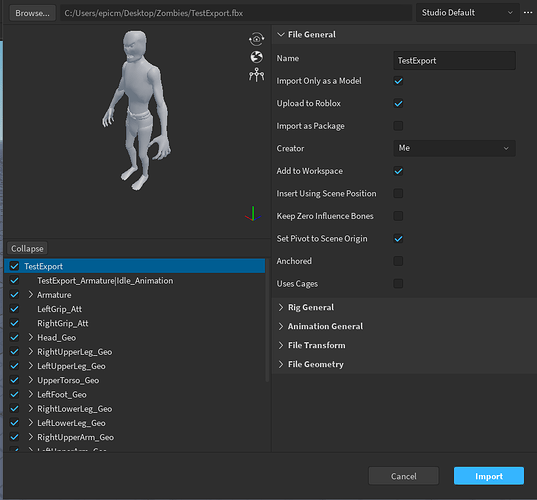The height and width of the screenshot is (500, 537).
Task: Open the Studio Default preset dropdown
Action: (467, 13)
